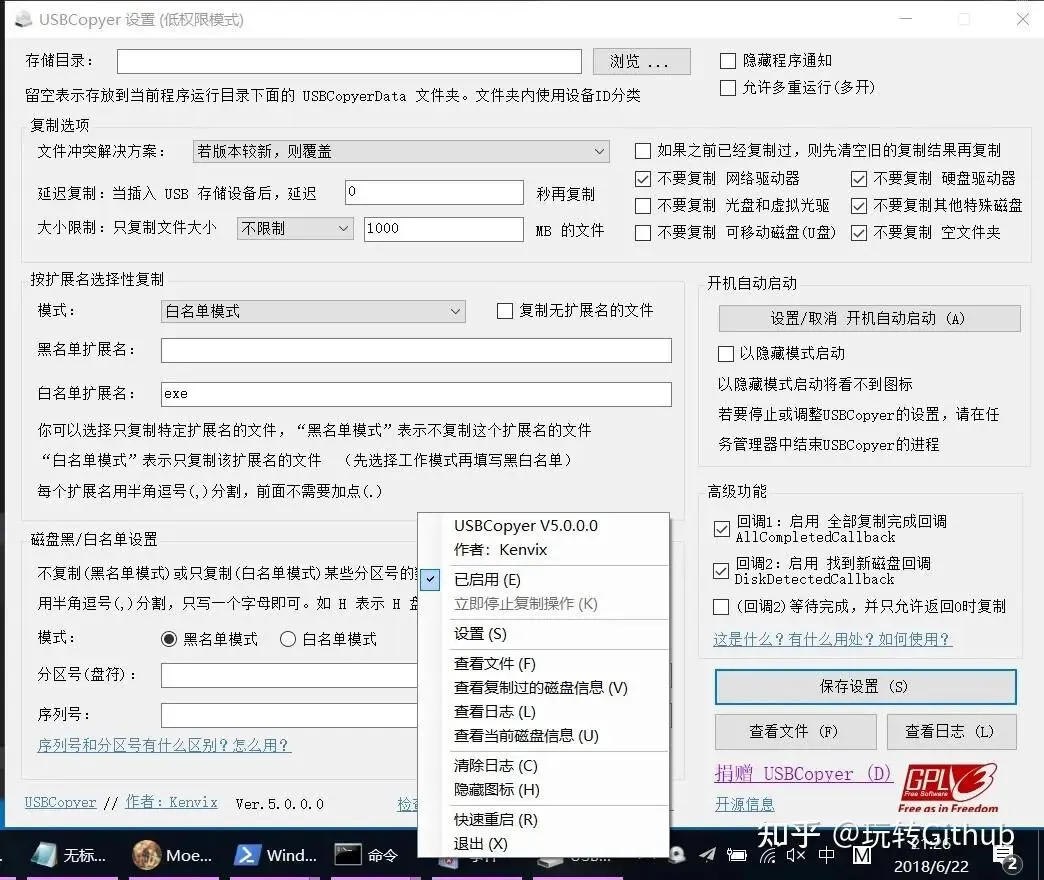Screen dimensions: 1044x880
Task: Click the 延迟 seconds input showing 0
Action: coord(434,192)
